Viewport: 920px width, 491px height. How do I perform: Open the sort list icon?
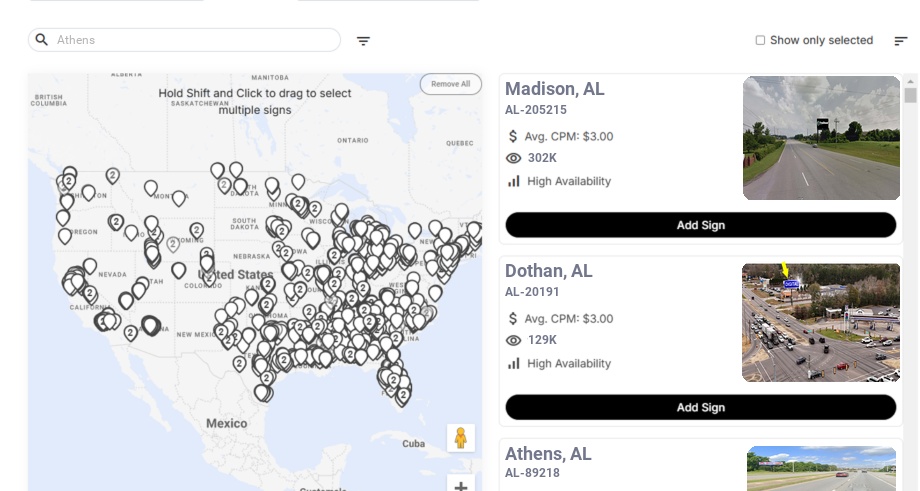click(901, 41)
